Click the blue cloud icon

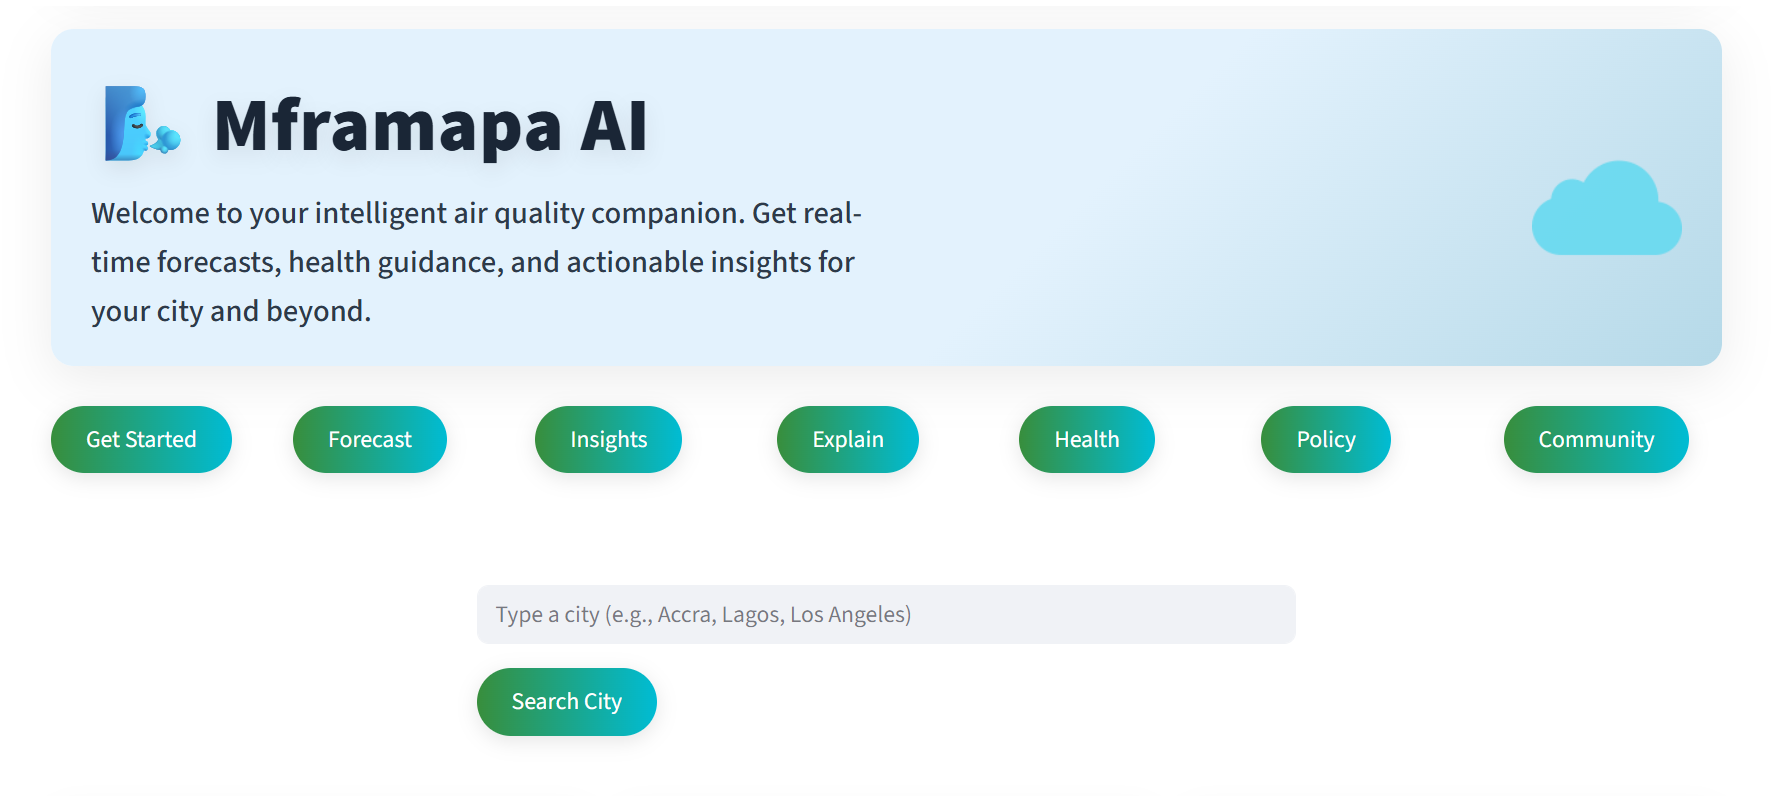pos(1606,210)
